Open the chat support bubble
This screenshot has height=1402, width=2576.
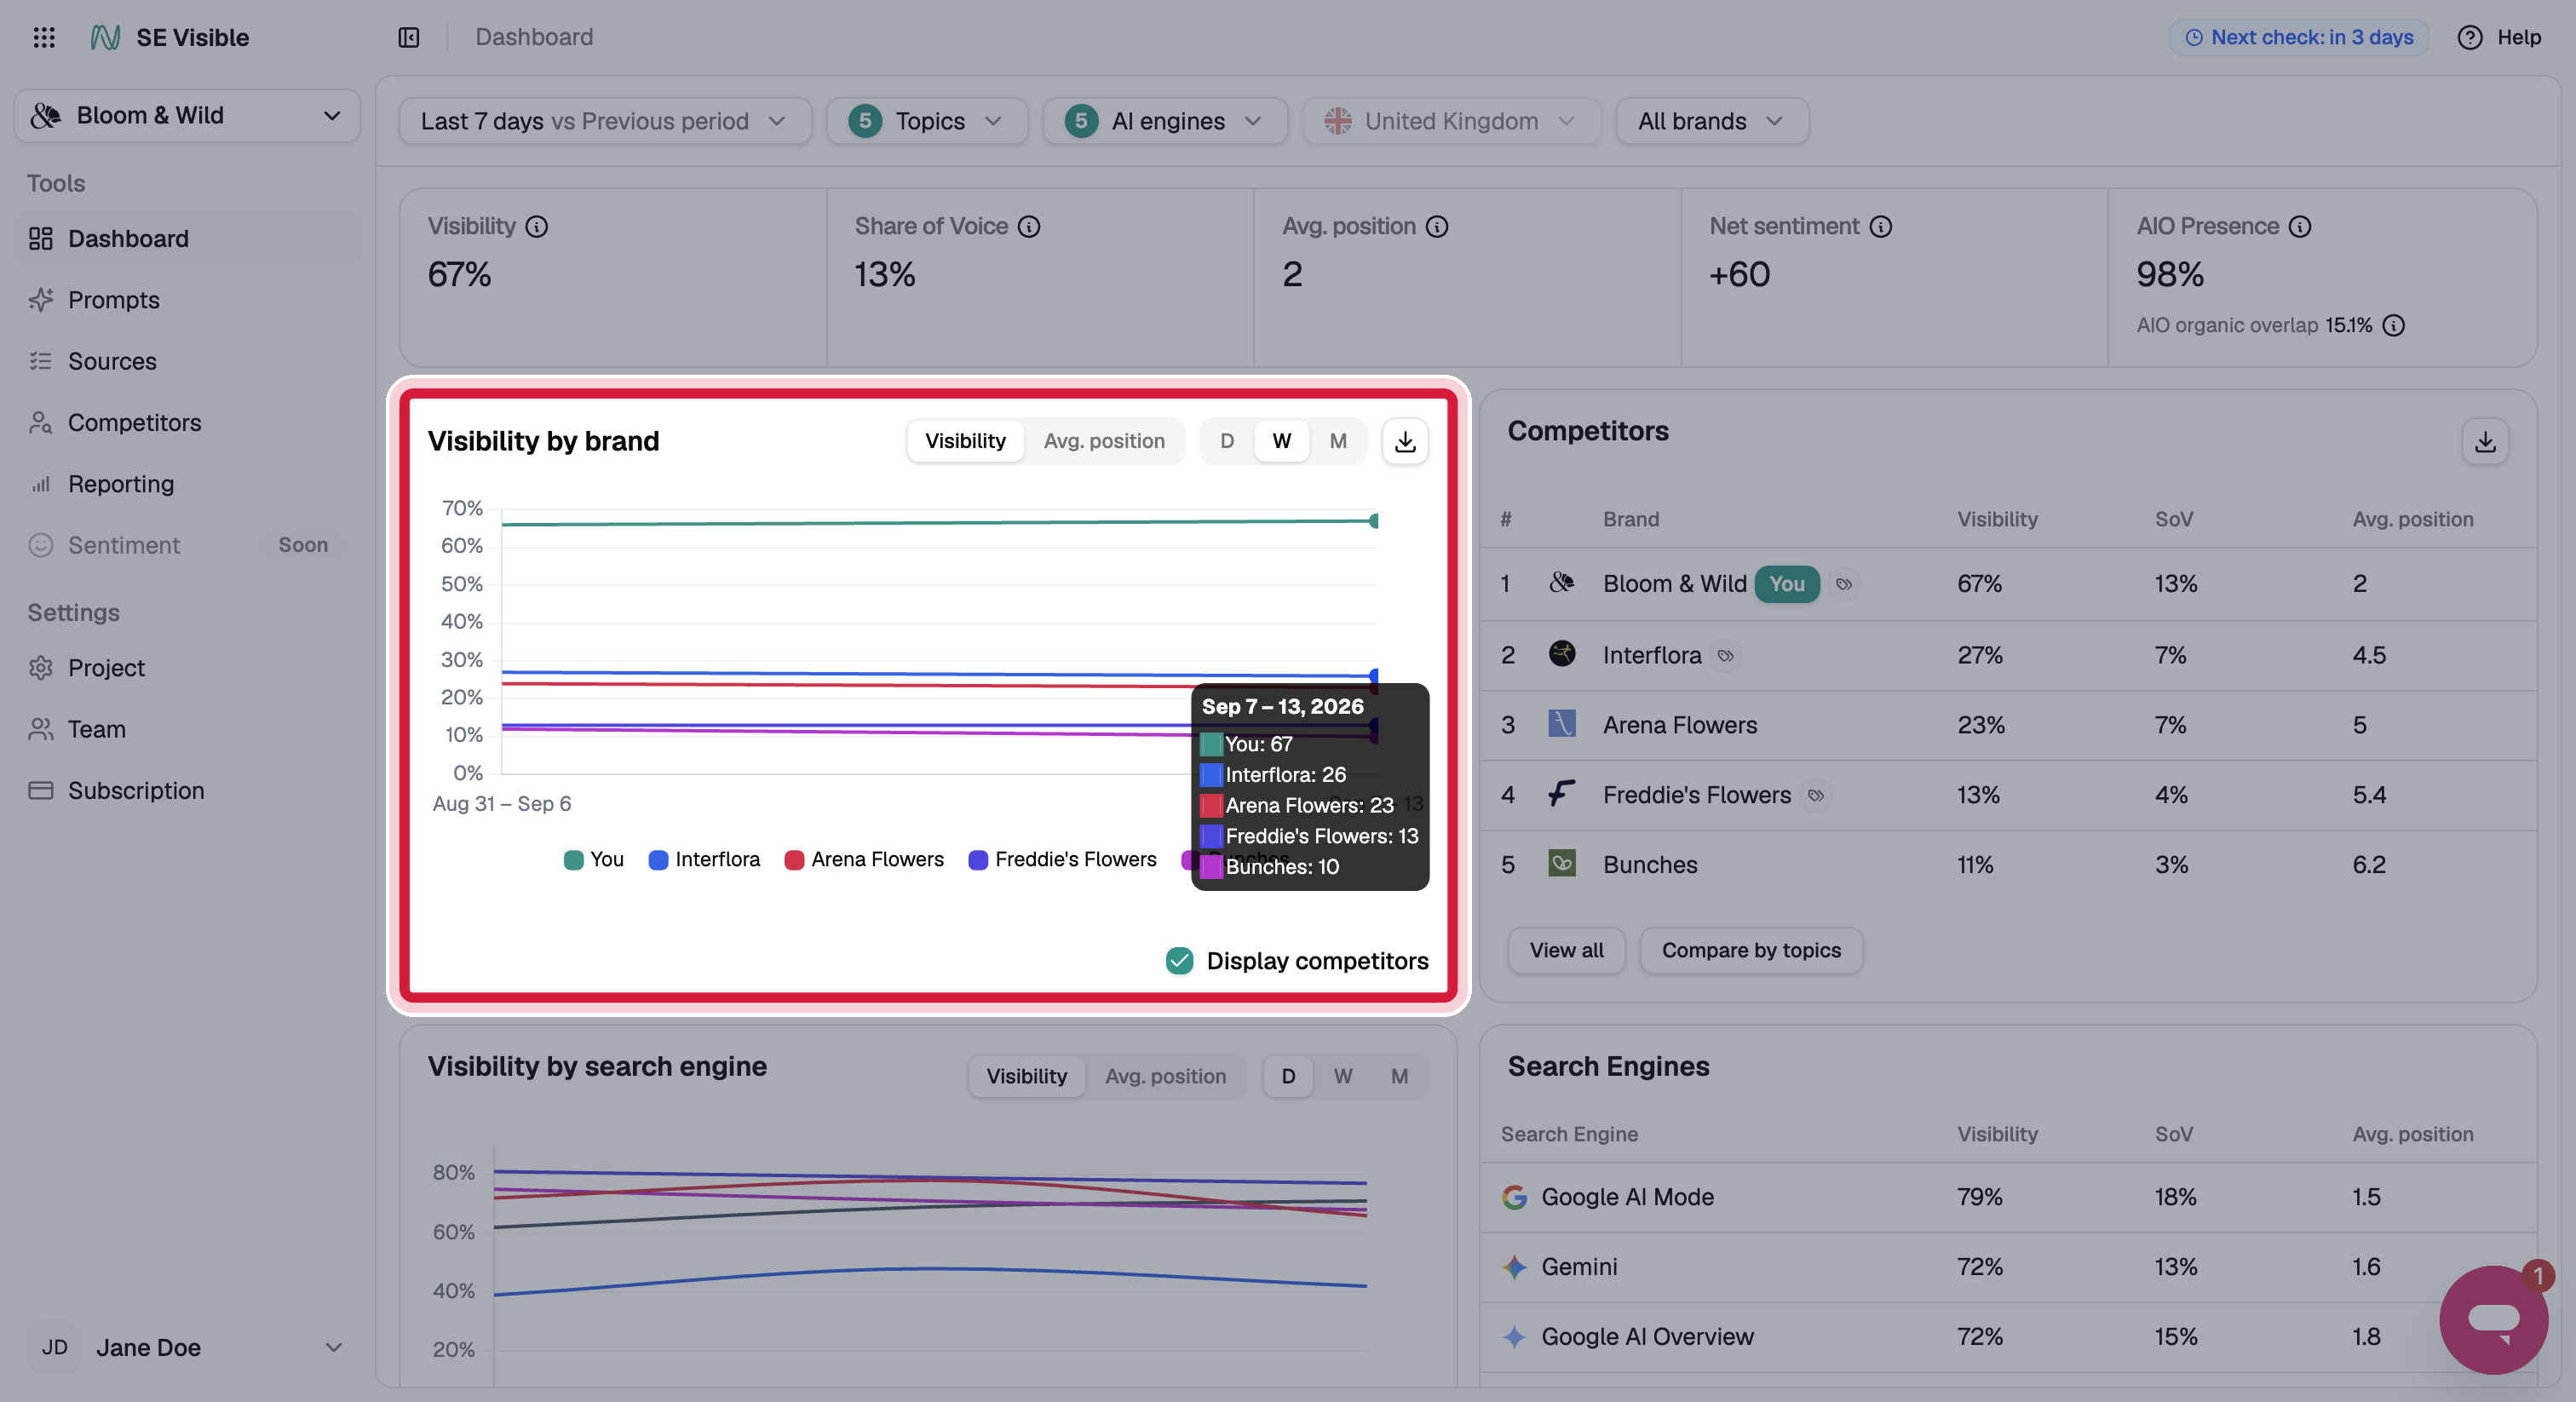(2493, 1319)
